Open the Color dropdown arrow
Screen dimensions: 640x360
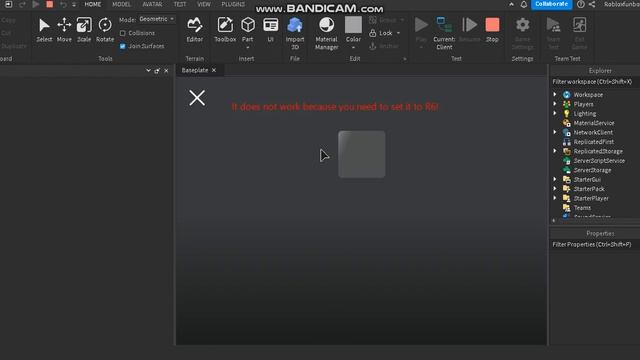pos(353,47)
